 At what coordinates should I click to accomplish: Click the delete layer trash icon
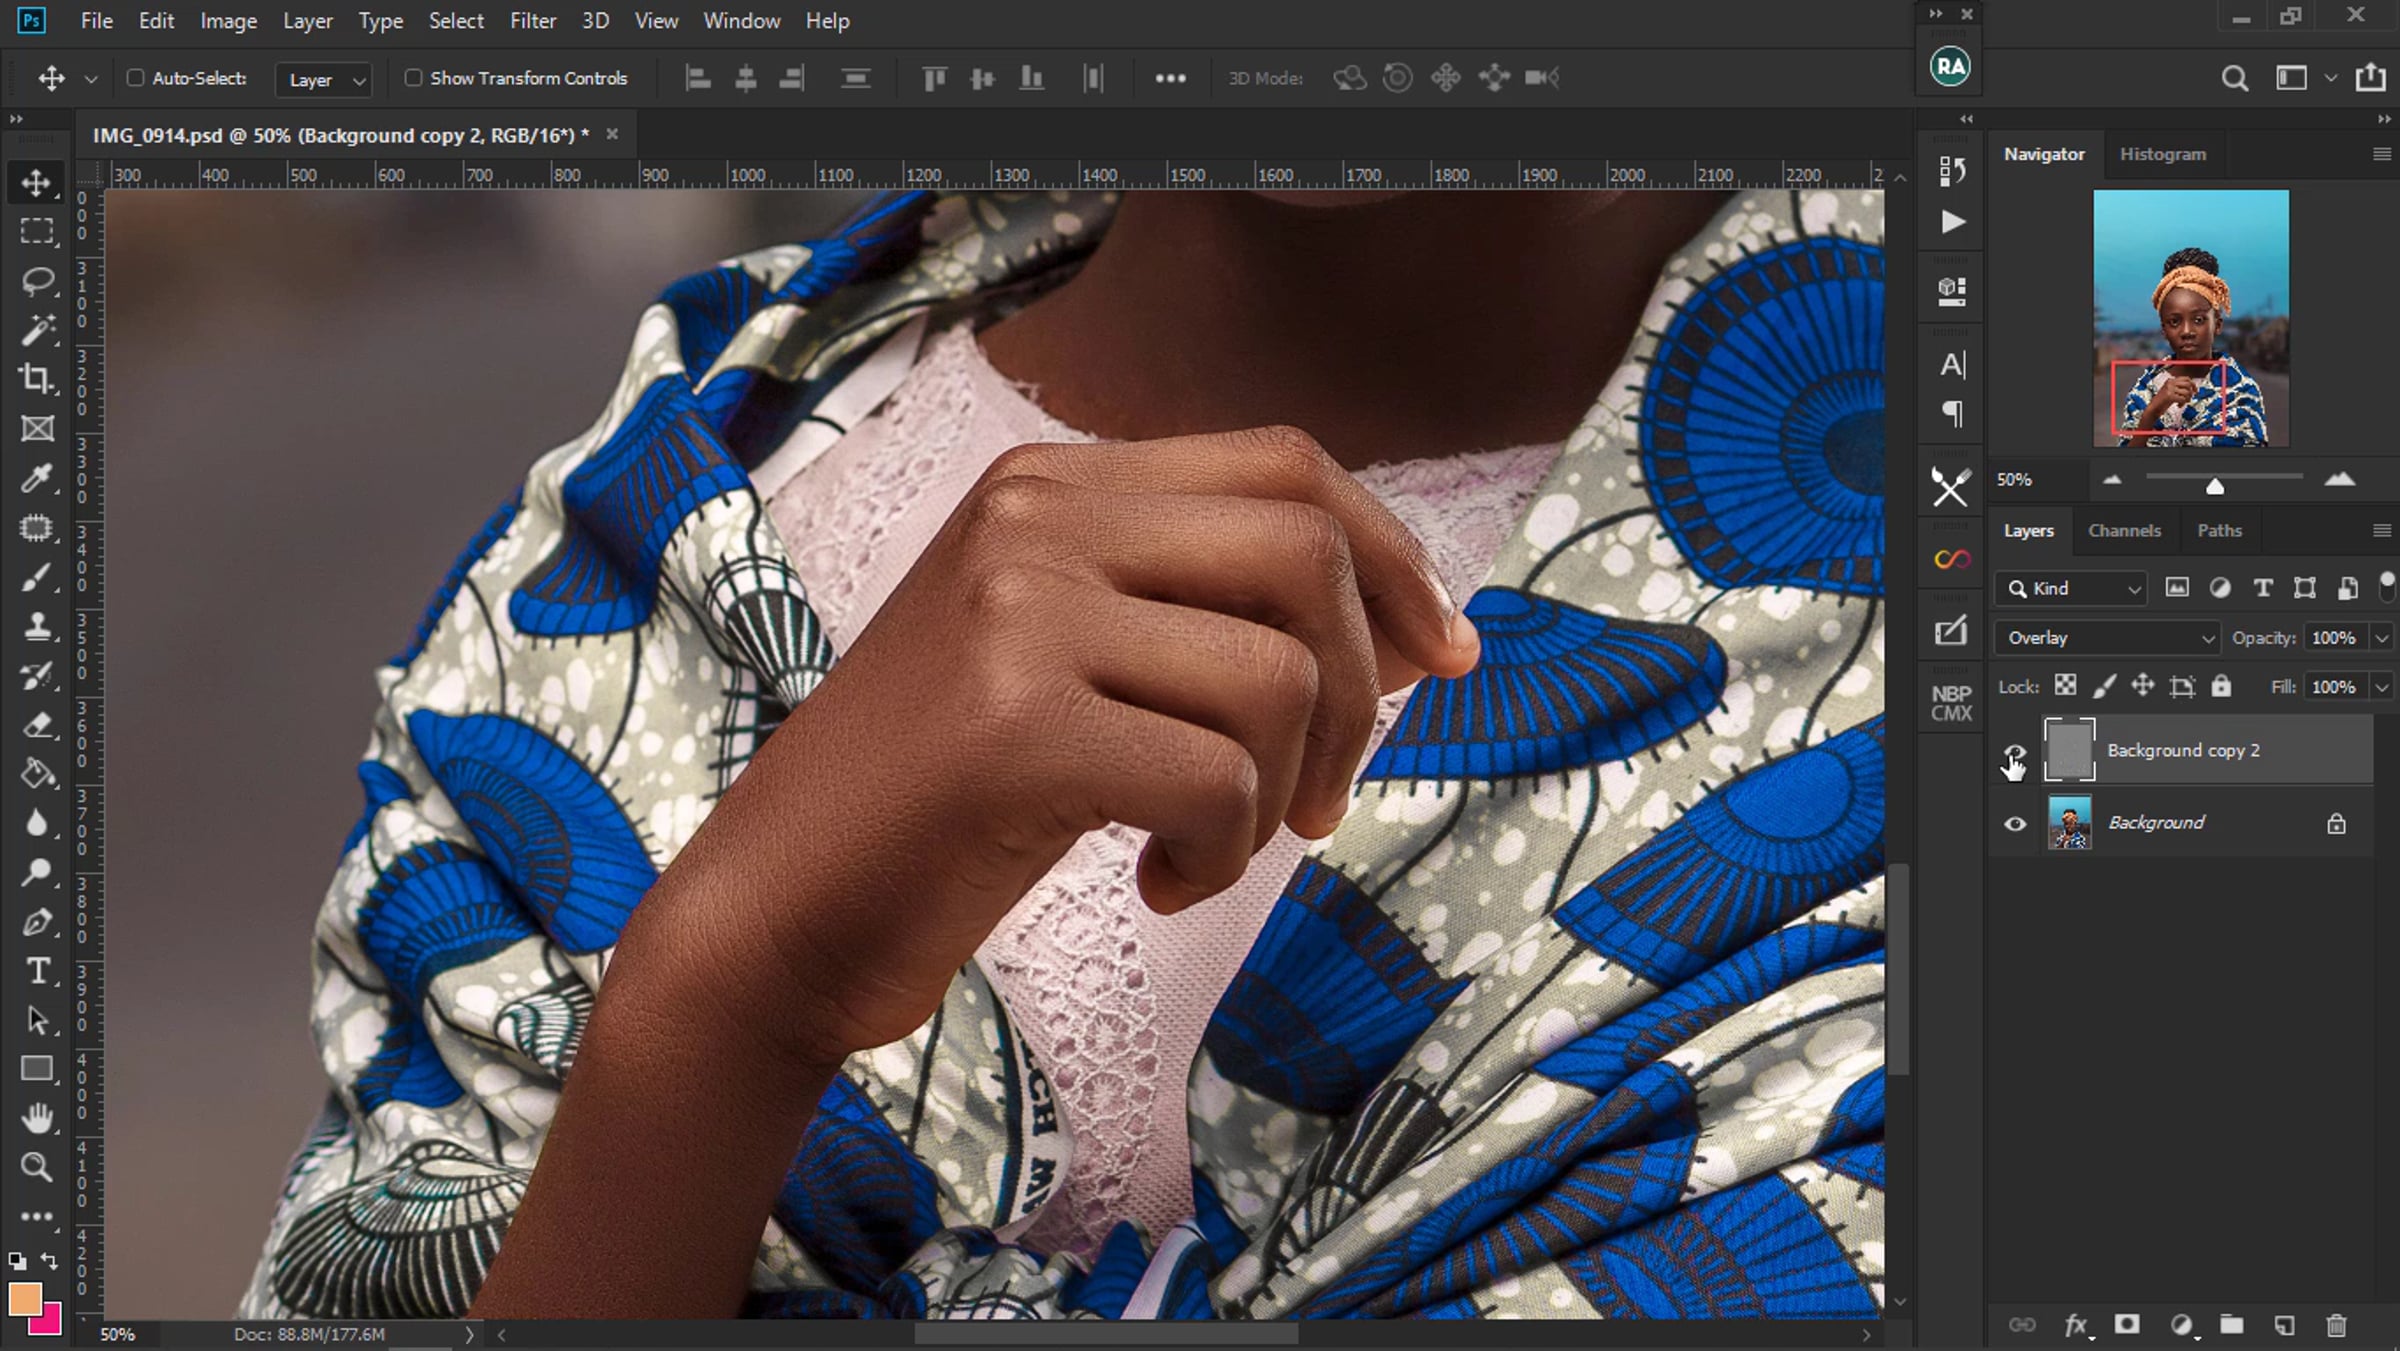2336,1325
